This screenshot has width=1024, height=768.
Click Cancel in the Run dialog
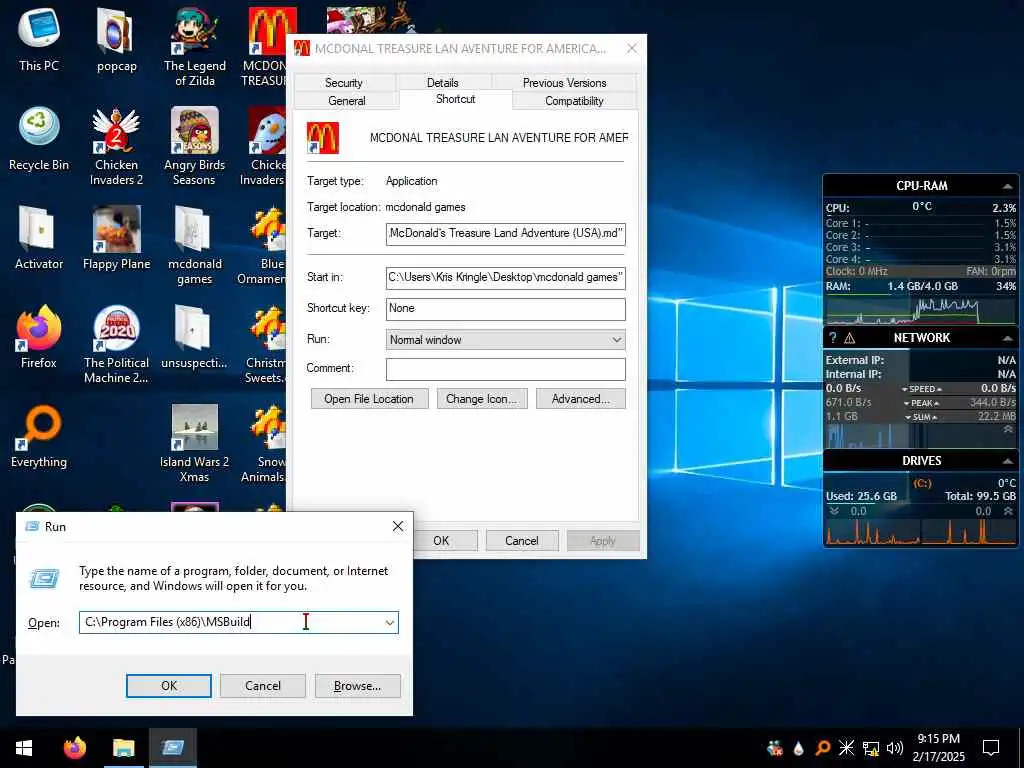(x=263, y=686)
